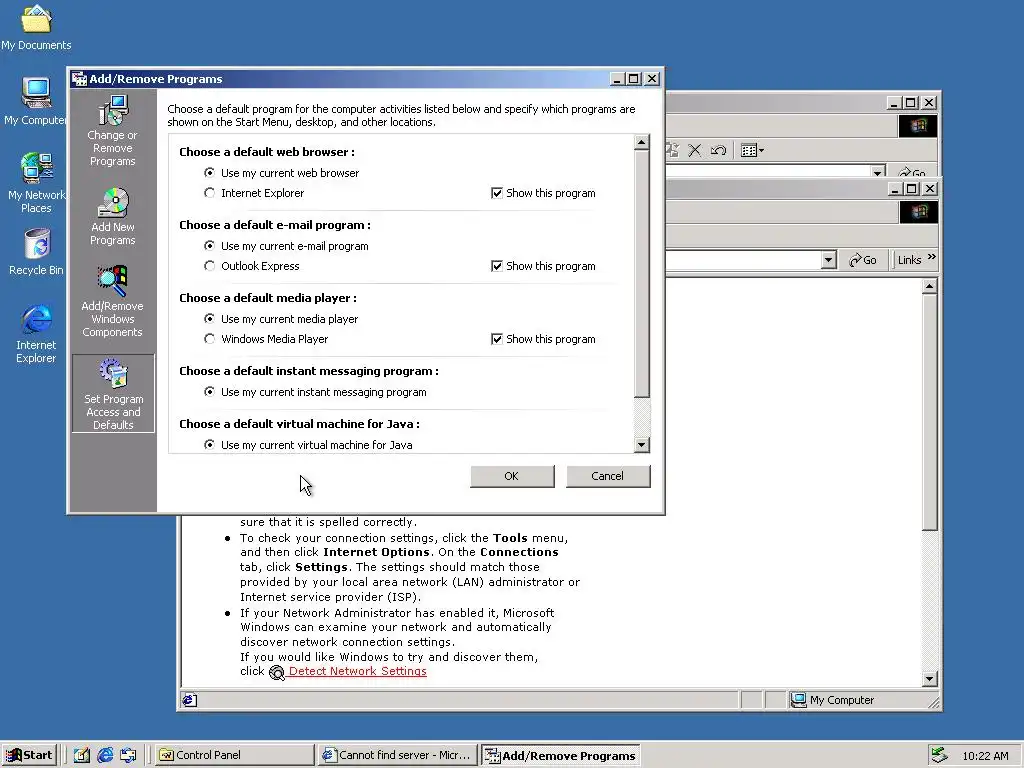Viewport: 1024px width, 768px height.
Task: Click the 'Choose a default web browser :' heading
Action: 267,152
